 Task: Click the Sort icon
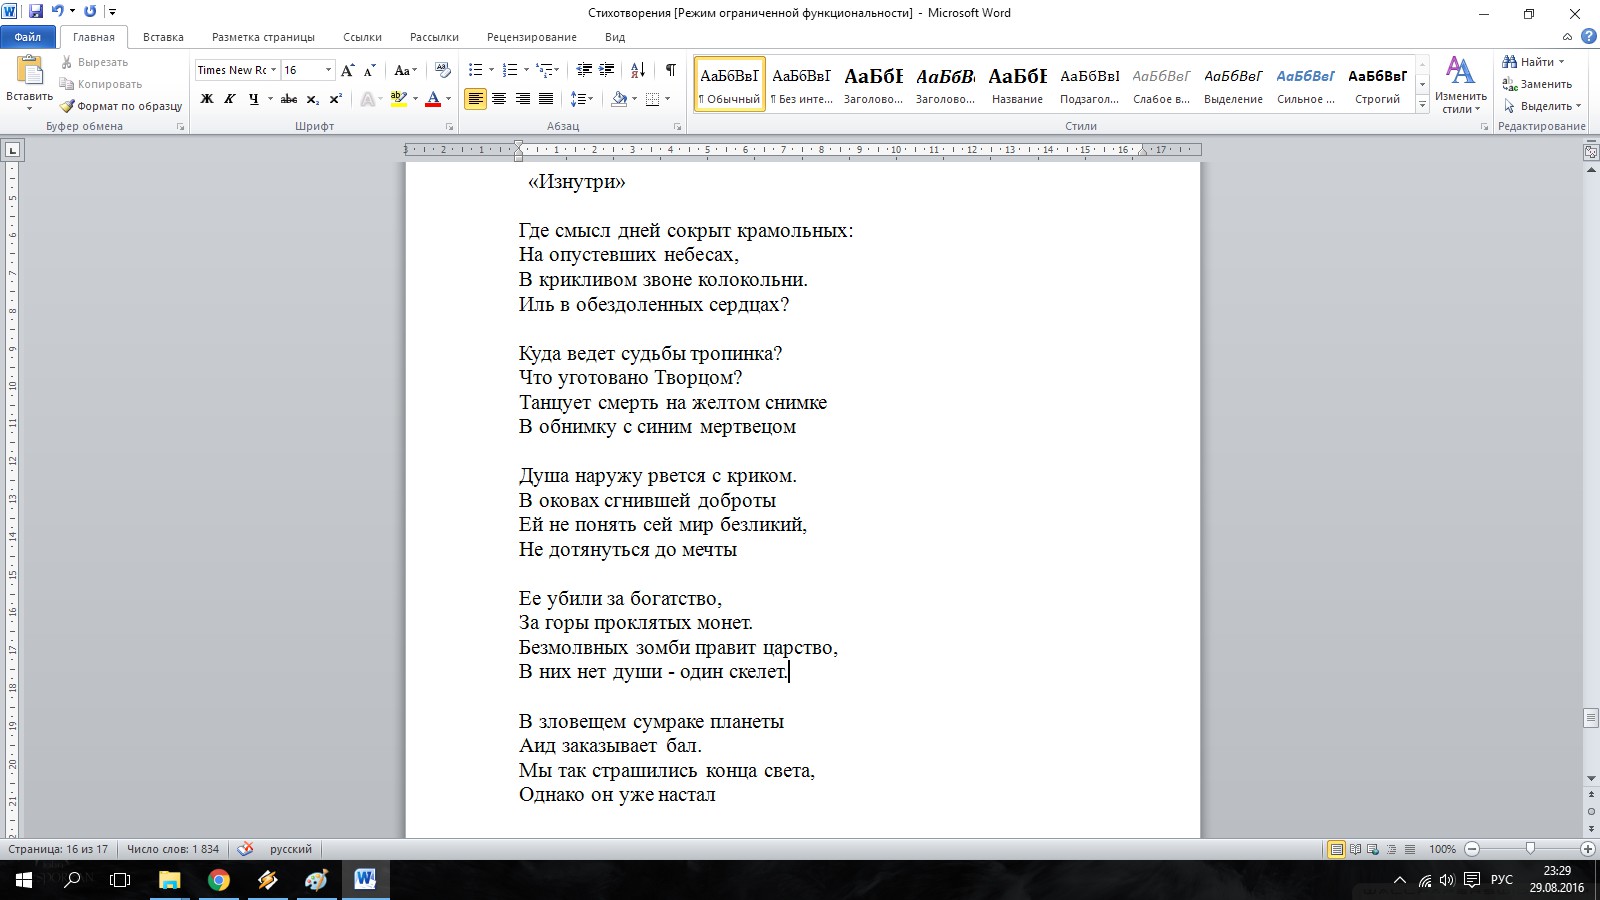point(638,70)
